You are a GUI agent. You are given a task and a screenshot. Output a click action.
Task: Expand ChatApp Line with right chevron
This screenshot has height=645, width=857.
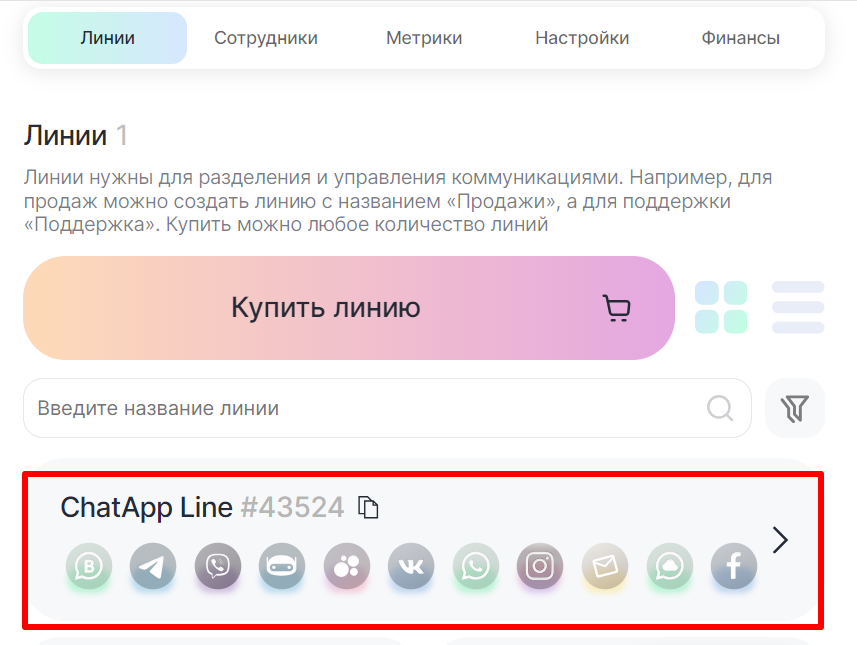tap(781, 540)
